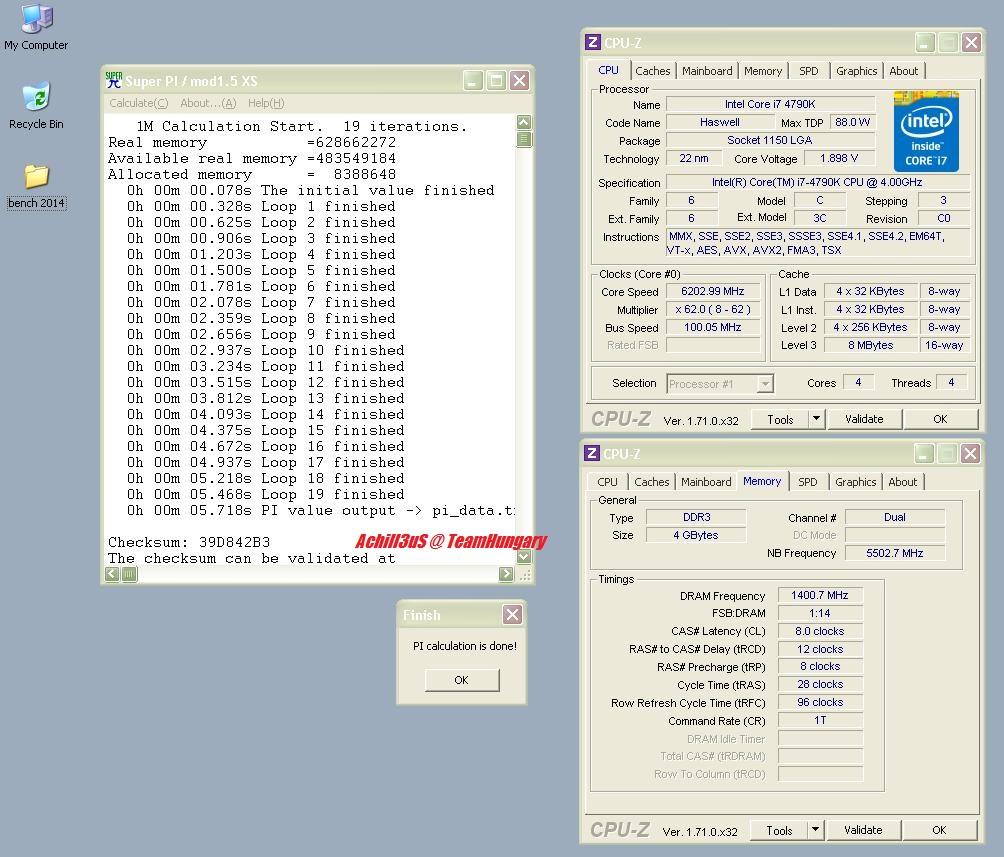This screenshot has height=857, width=1004.
Task: Switch to Mainboard tab in upper CPU-Z
Action: pos(707,71)
